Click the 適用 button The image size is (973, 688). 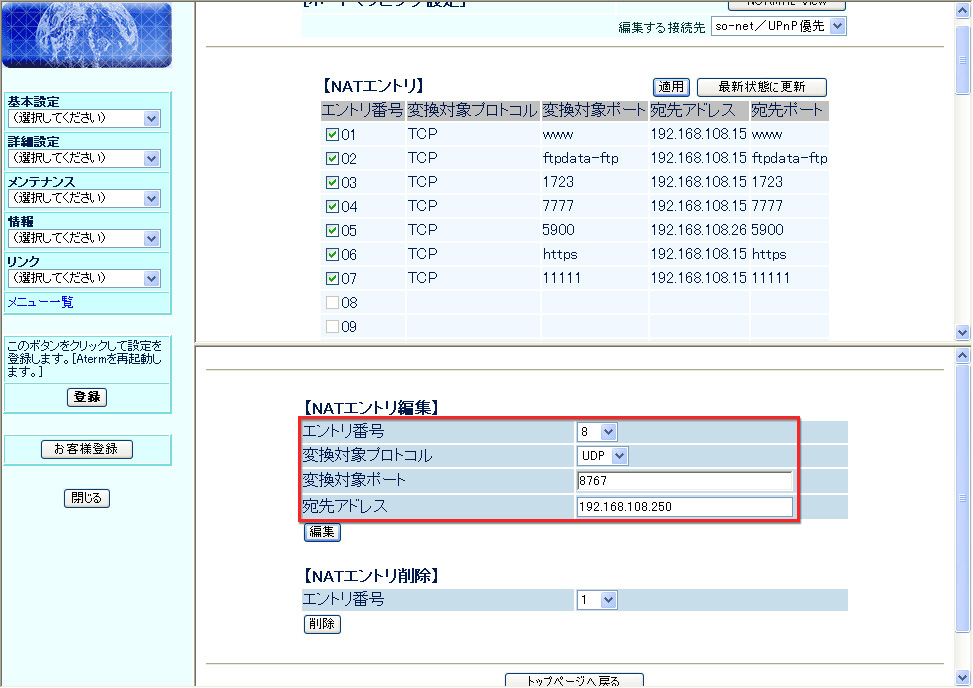(671, 87)
